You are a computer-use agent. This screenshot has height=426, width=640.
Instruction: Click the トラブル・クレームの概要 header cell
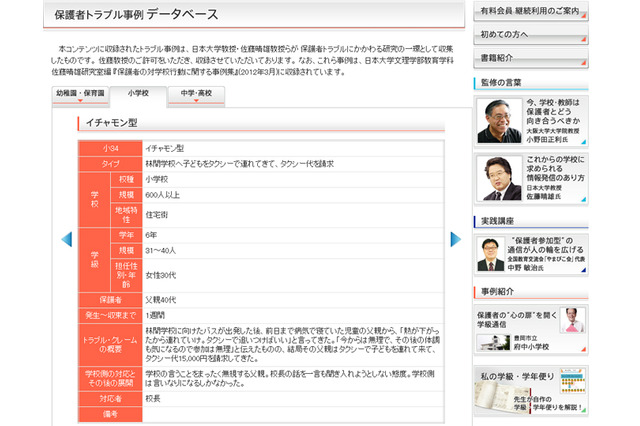(110, 345)
